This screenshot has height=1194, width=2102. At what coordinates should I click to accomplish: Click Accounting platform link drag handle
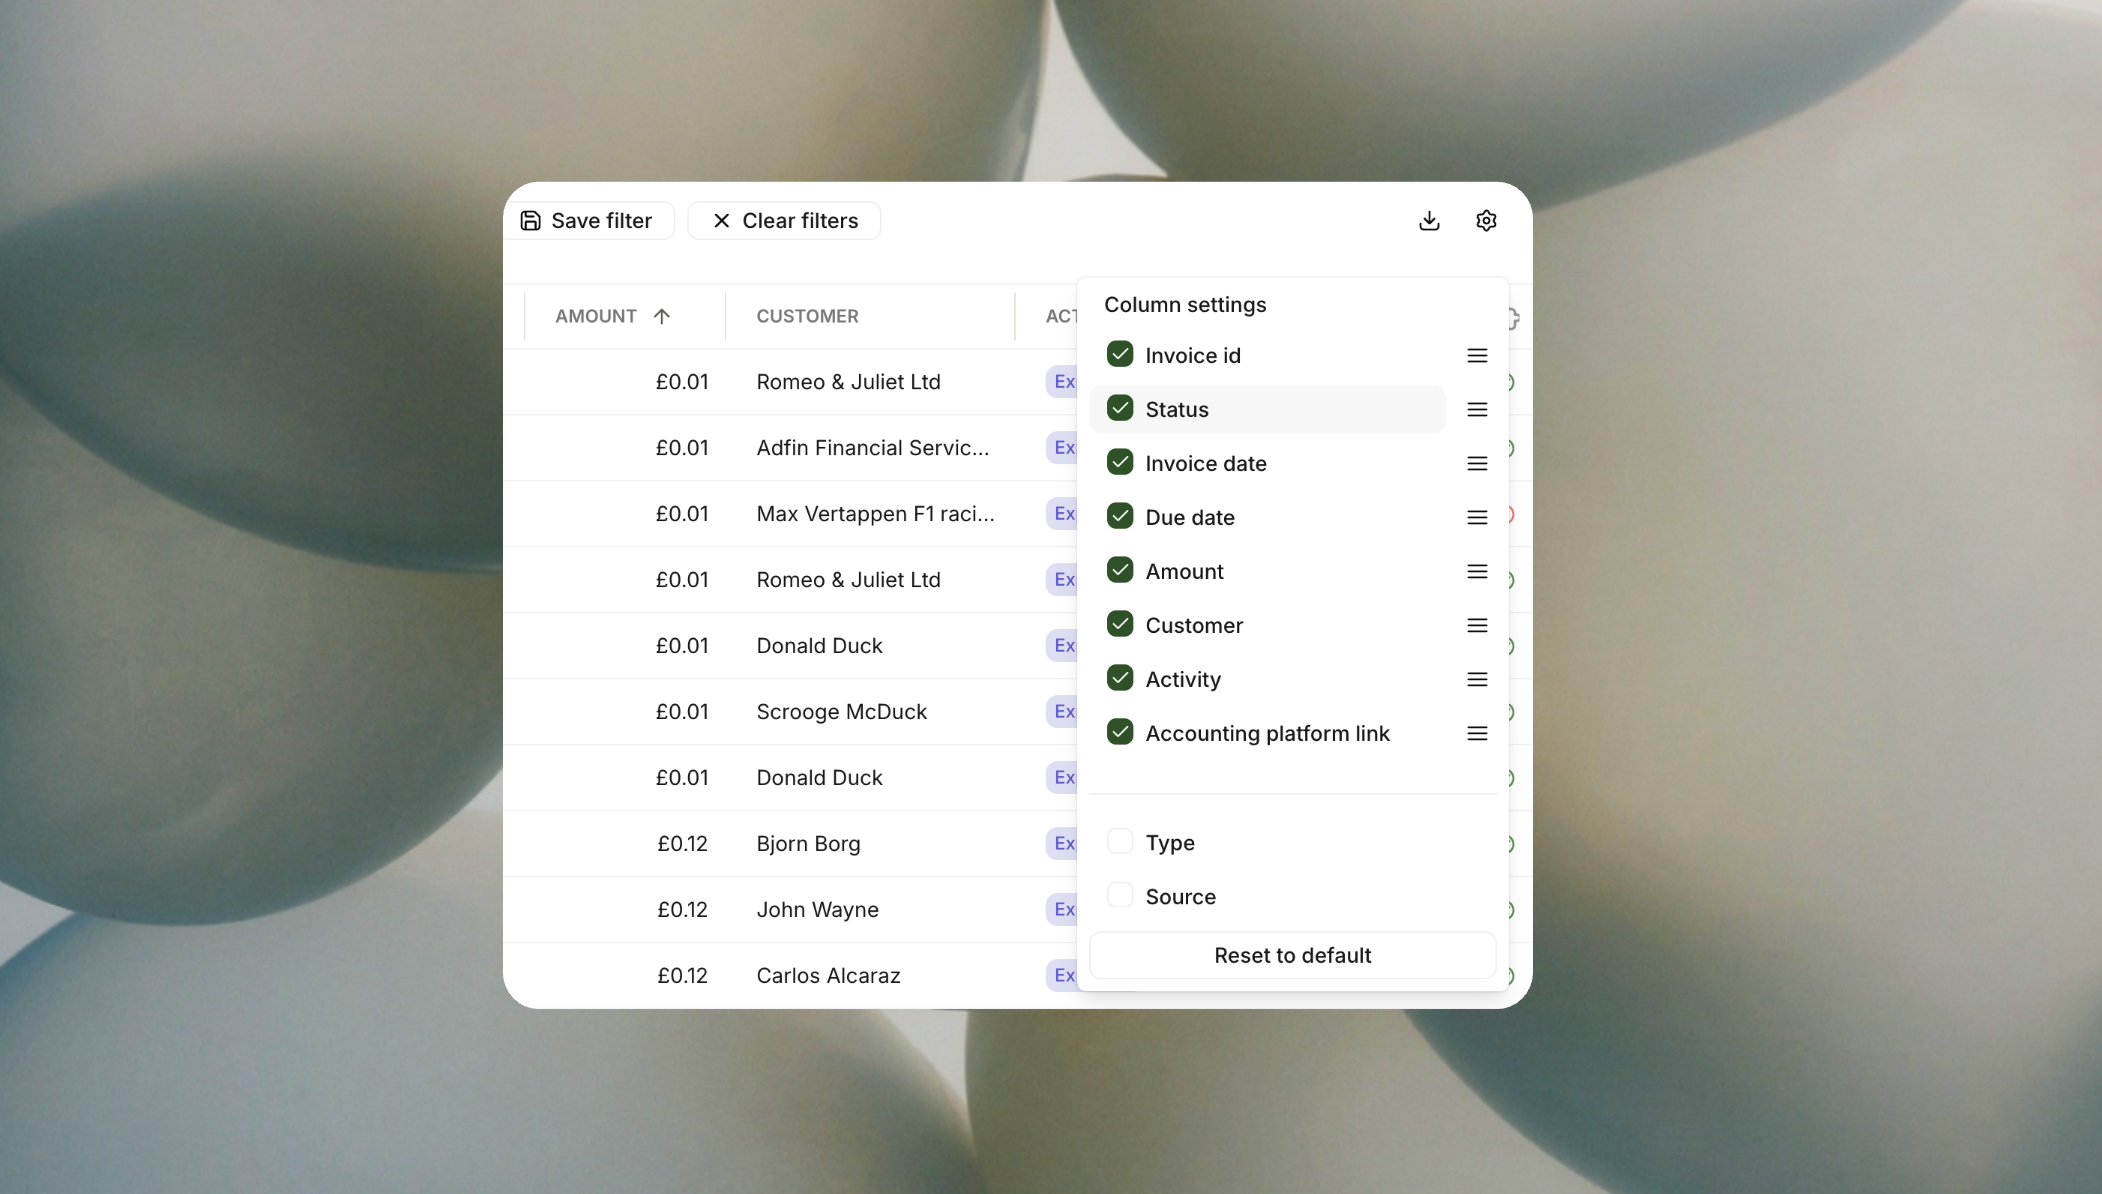[1477, 734]
